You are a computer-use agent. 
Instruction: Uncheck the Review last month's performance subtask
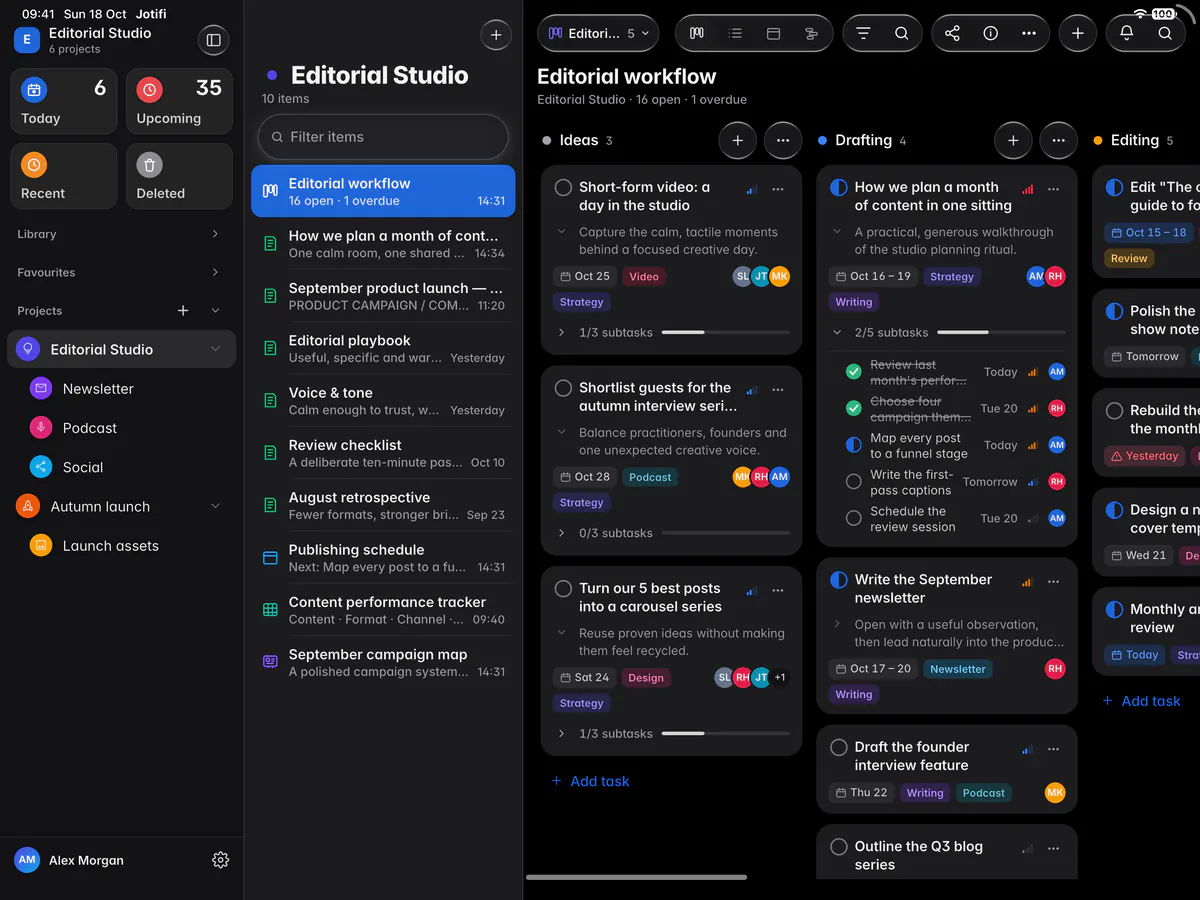853,372
